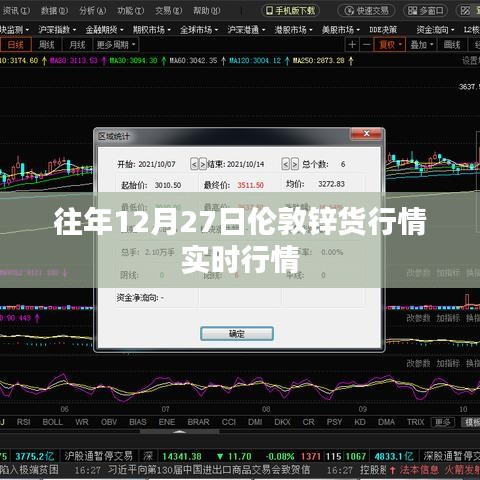Select the BOLL indicator tab
Image resolution: width=480 pixels, height=480 pixels.
point(52,422)
